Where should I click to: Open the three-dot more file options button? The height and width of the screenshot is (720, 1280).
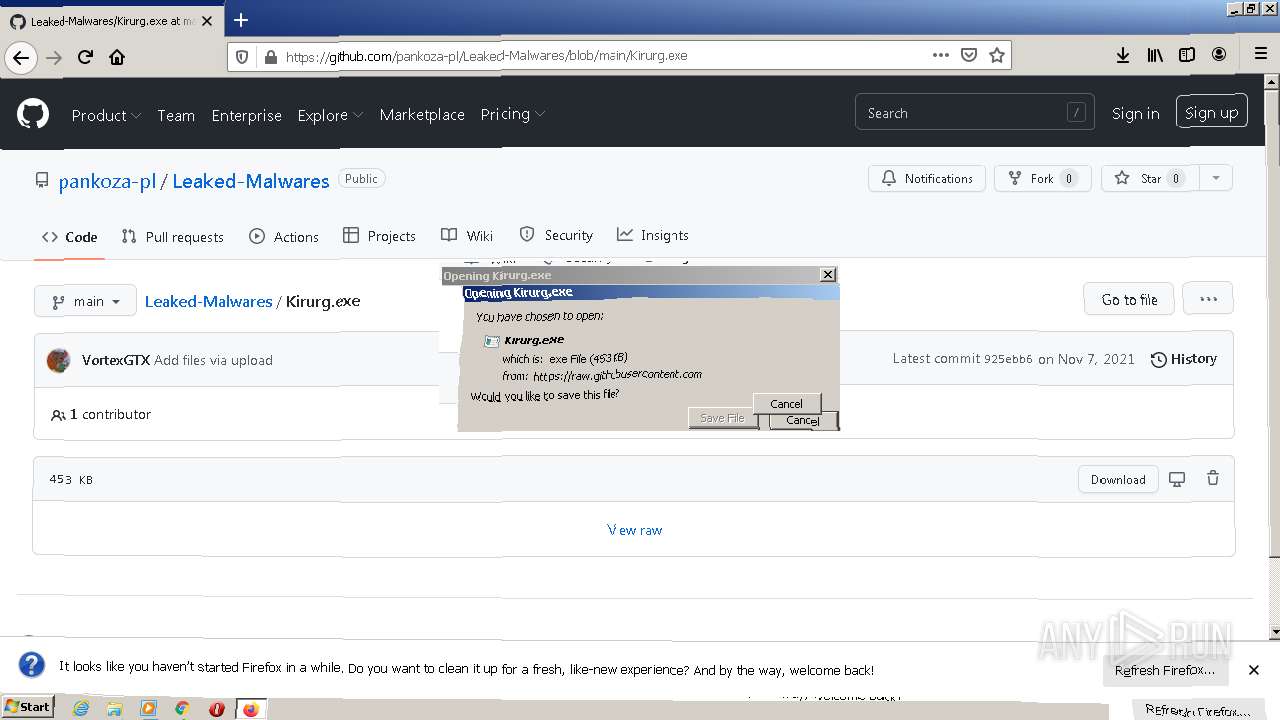(1208, 299)
